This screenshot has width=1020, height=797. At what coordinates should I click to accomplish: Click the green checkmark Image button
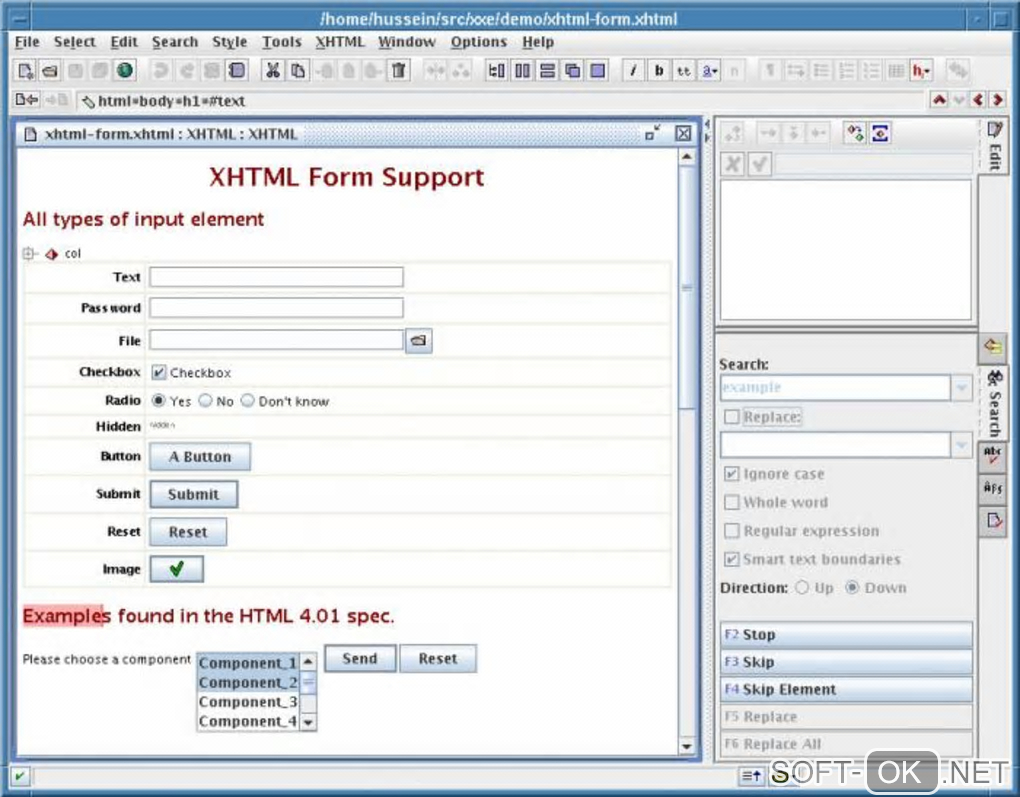click(176, 569)
